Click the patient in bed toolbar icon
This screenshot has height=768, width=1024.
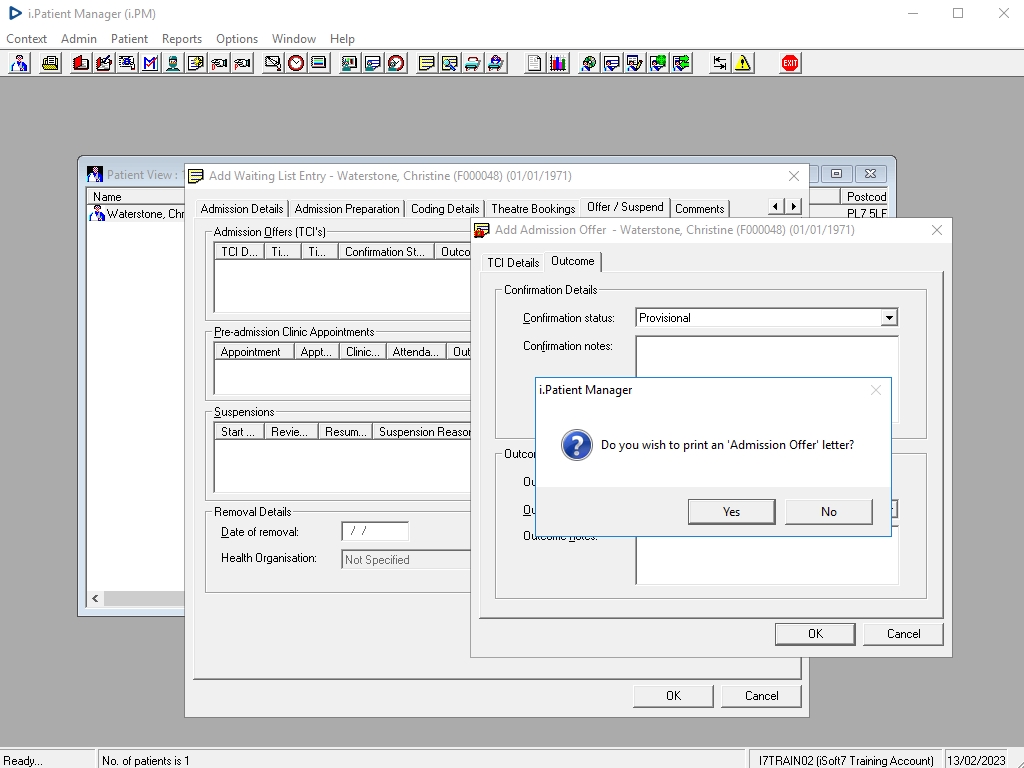tap(496, 63)
